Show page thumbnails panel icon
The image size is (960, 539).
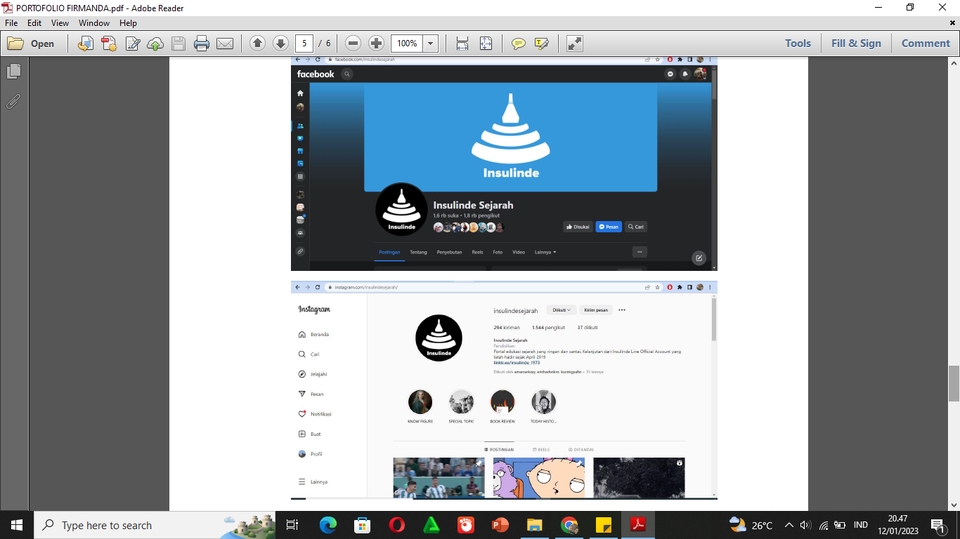pyautogui.click(x=13, y=71)
